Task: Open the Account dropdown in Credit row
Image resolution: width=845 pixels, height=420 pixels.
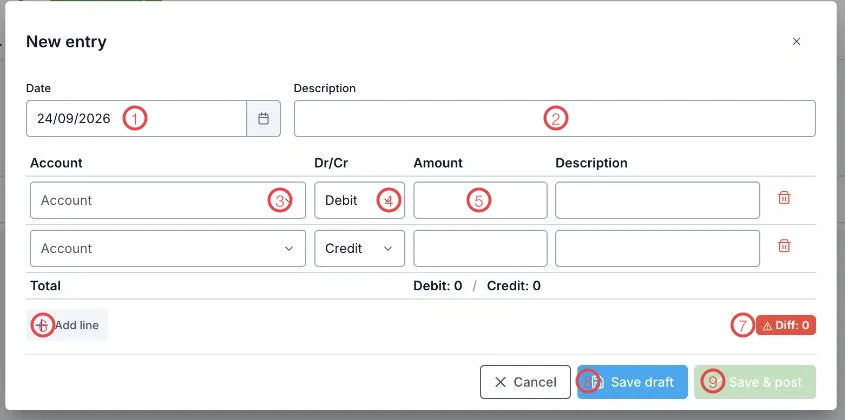Action: 168,249
